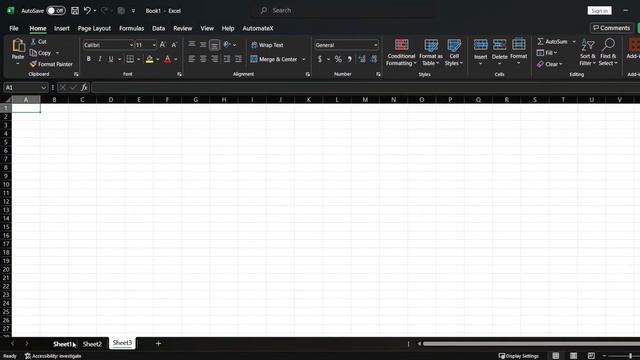Viewport: 640px width, 360px height.
Task: Switch to the Formulas tab
Action: tap(131, 28)
